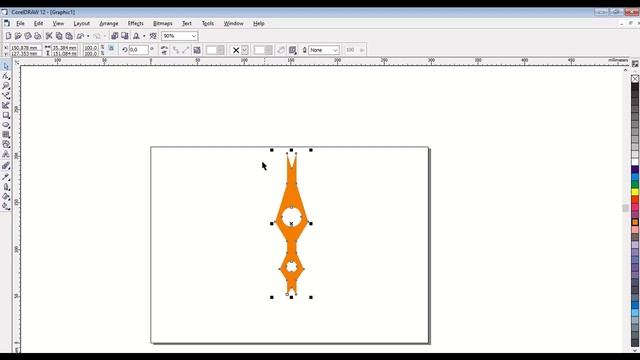Toggle the nonproportional scaling lock
This screenshot has width=640, height=360.
pos(111,48)
